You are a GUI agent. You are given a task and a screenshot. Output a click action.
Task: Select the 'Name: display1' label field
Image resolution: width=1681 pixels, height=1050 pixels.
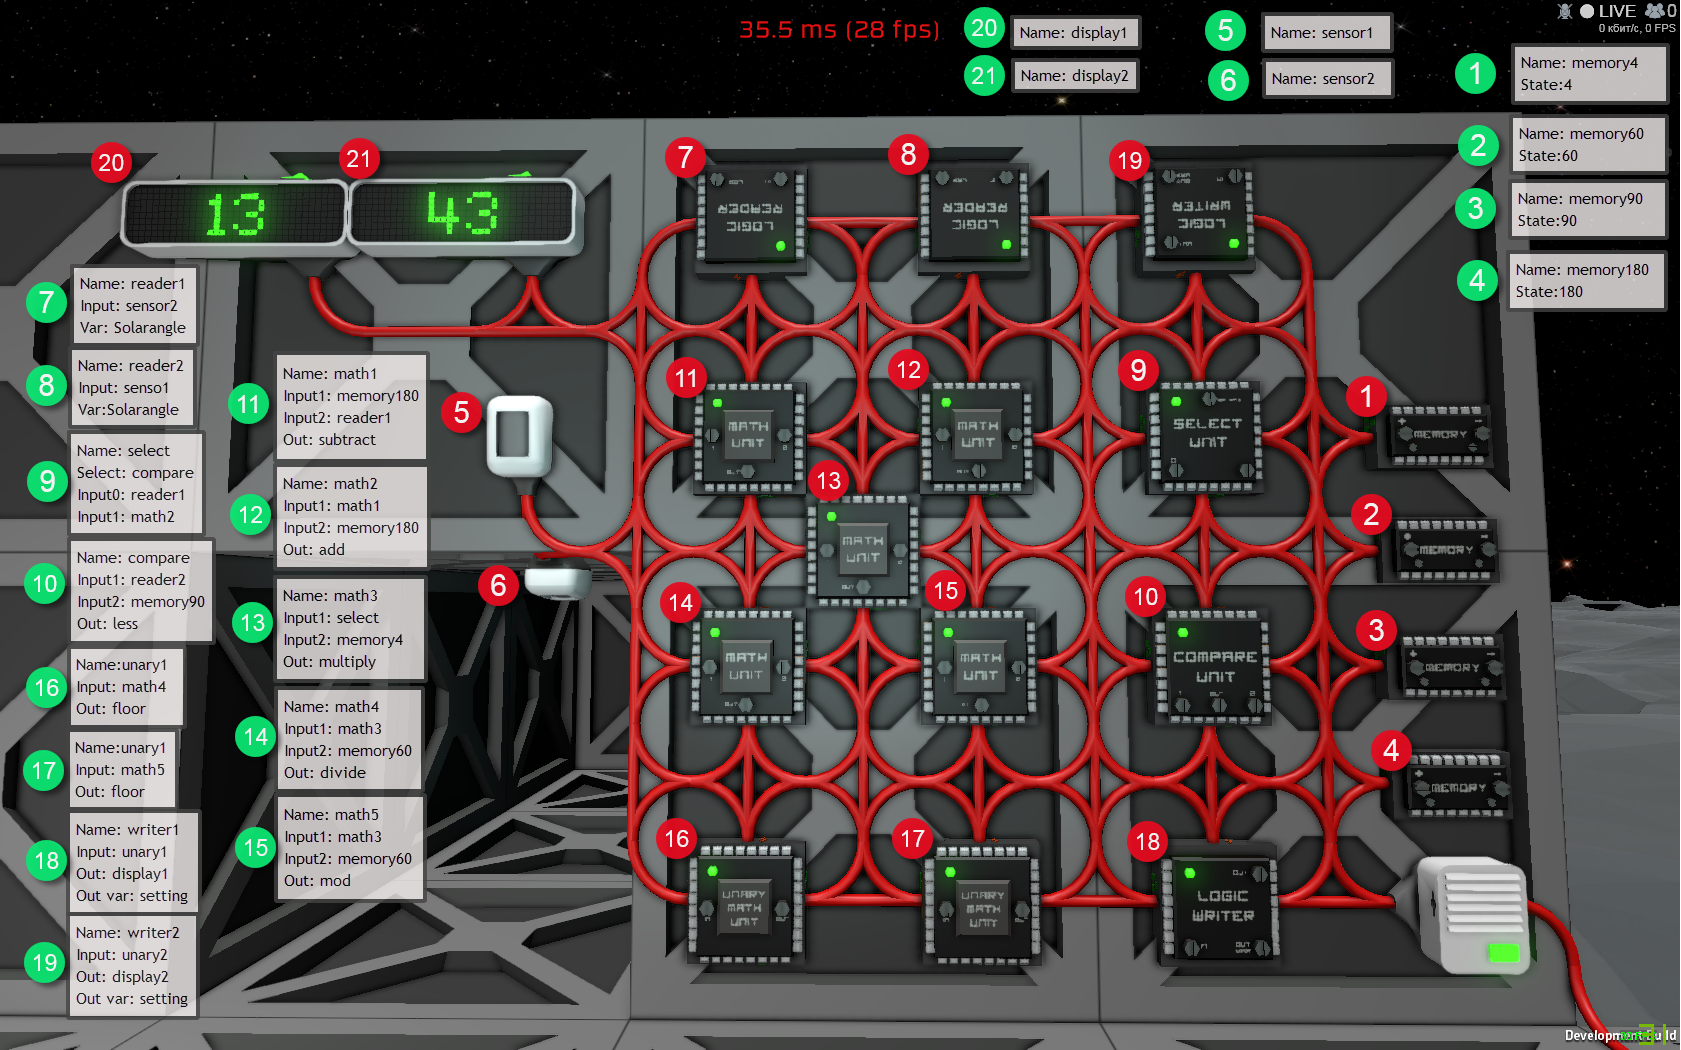pyautogui.click(x=1075, y=32)
